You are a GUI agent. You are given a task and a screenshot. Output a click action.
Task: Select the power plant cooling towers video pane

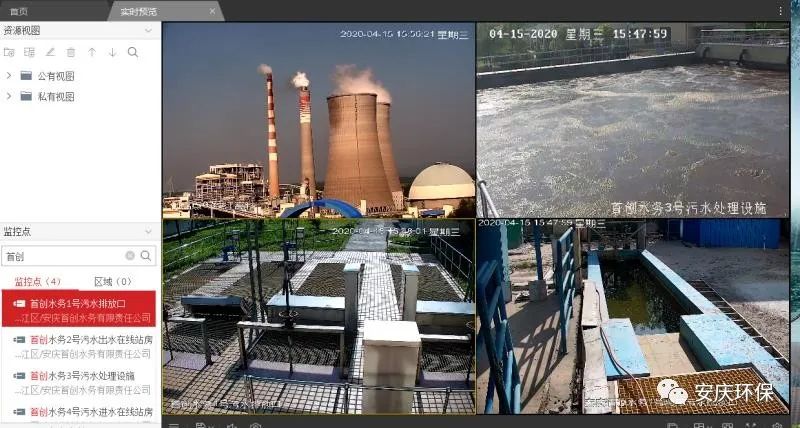tap(319, 120)
